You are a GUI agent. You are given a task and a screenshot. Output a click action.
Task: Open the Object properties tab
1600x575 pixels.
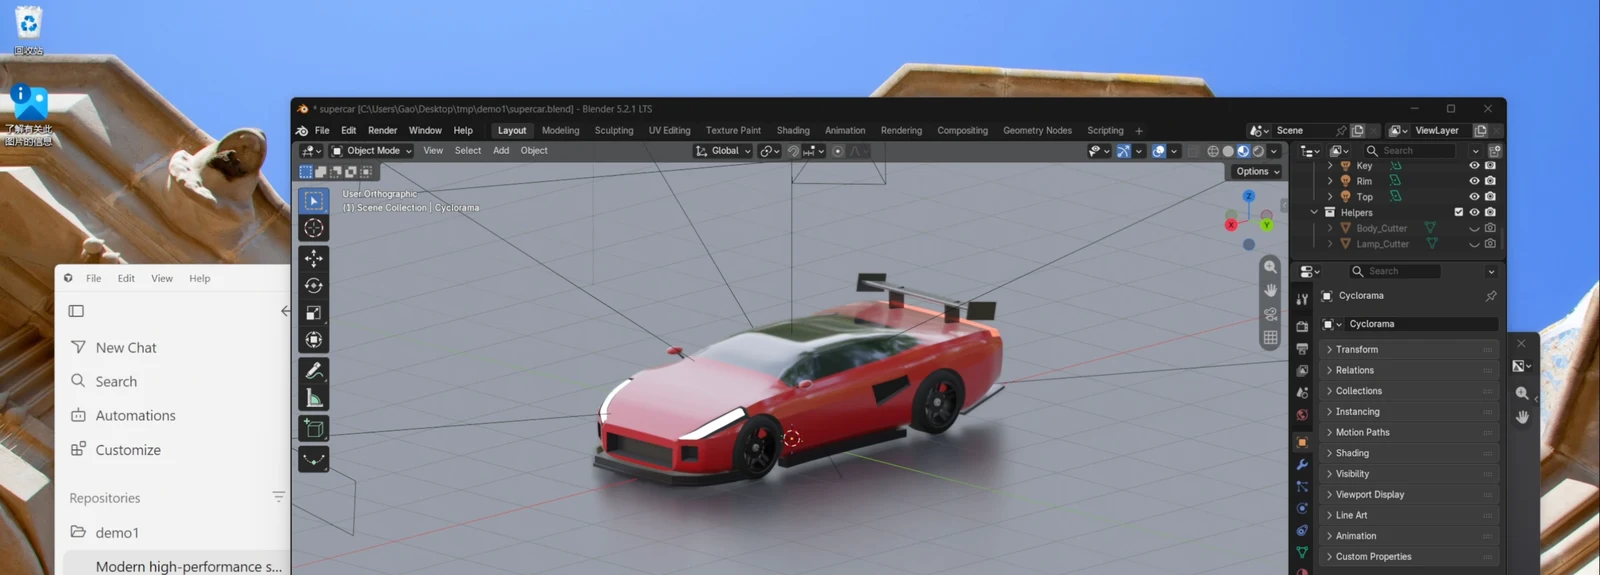click(x=1302, y=441)
